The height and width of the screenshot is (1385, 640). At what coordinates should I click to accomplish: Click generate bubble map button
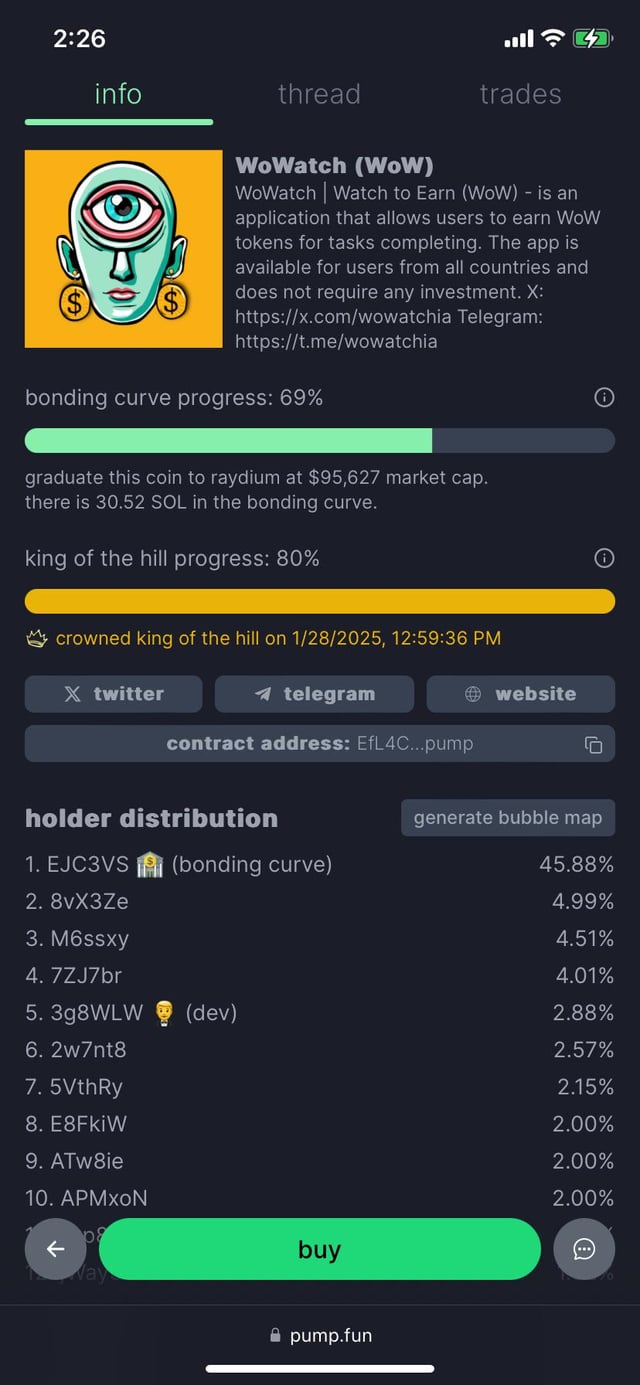point(507,818)
